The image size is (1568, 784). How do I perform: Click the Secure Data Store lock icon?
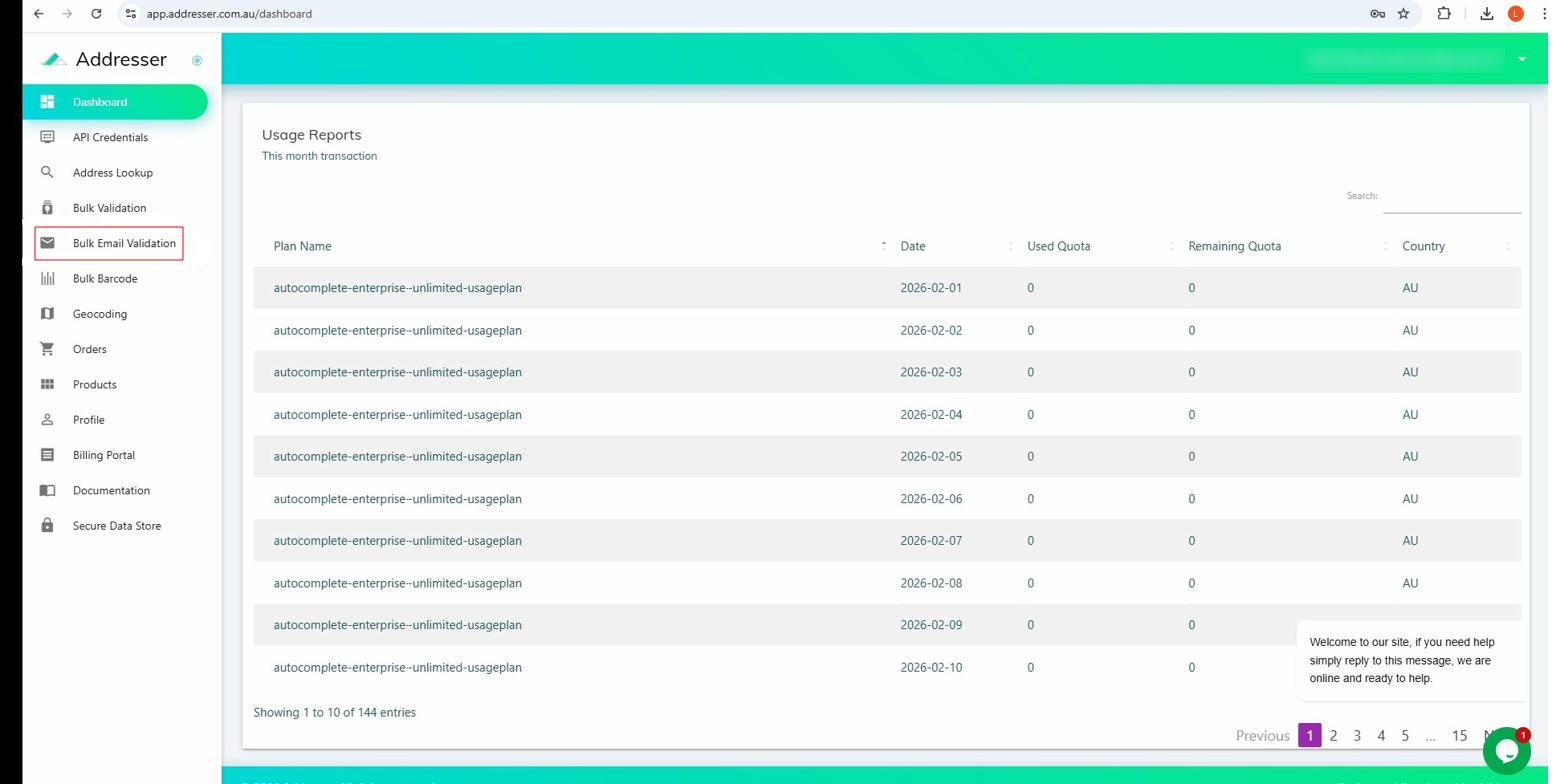[x=47, y=526]
